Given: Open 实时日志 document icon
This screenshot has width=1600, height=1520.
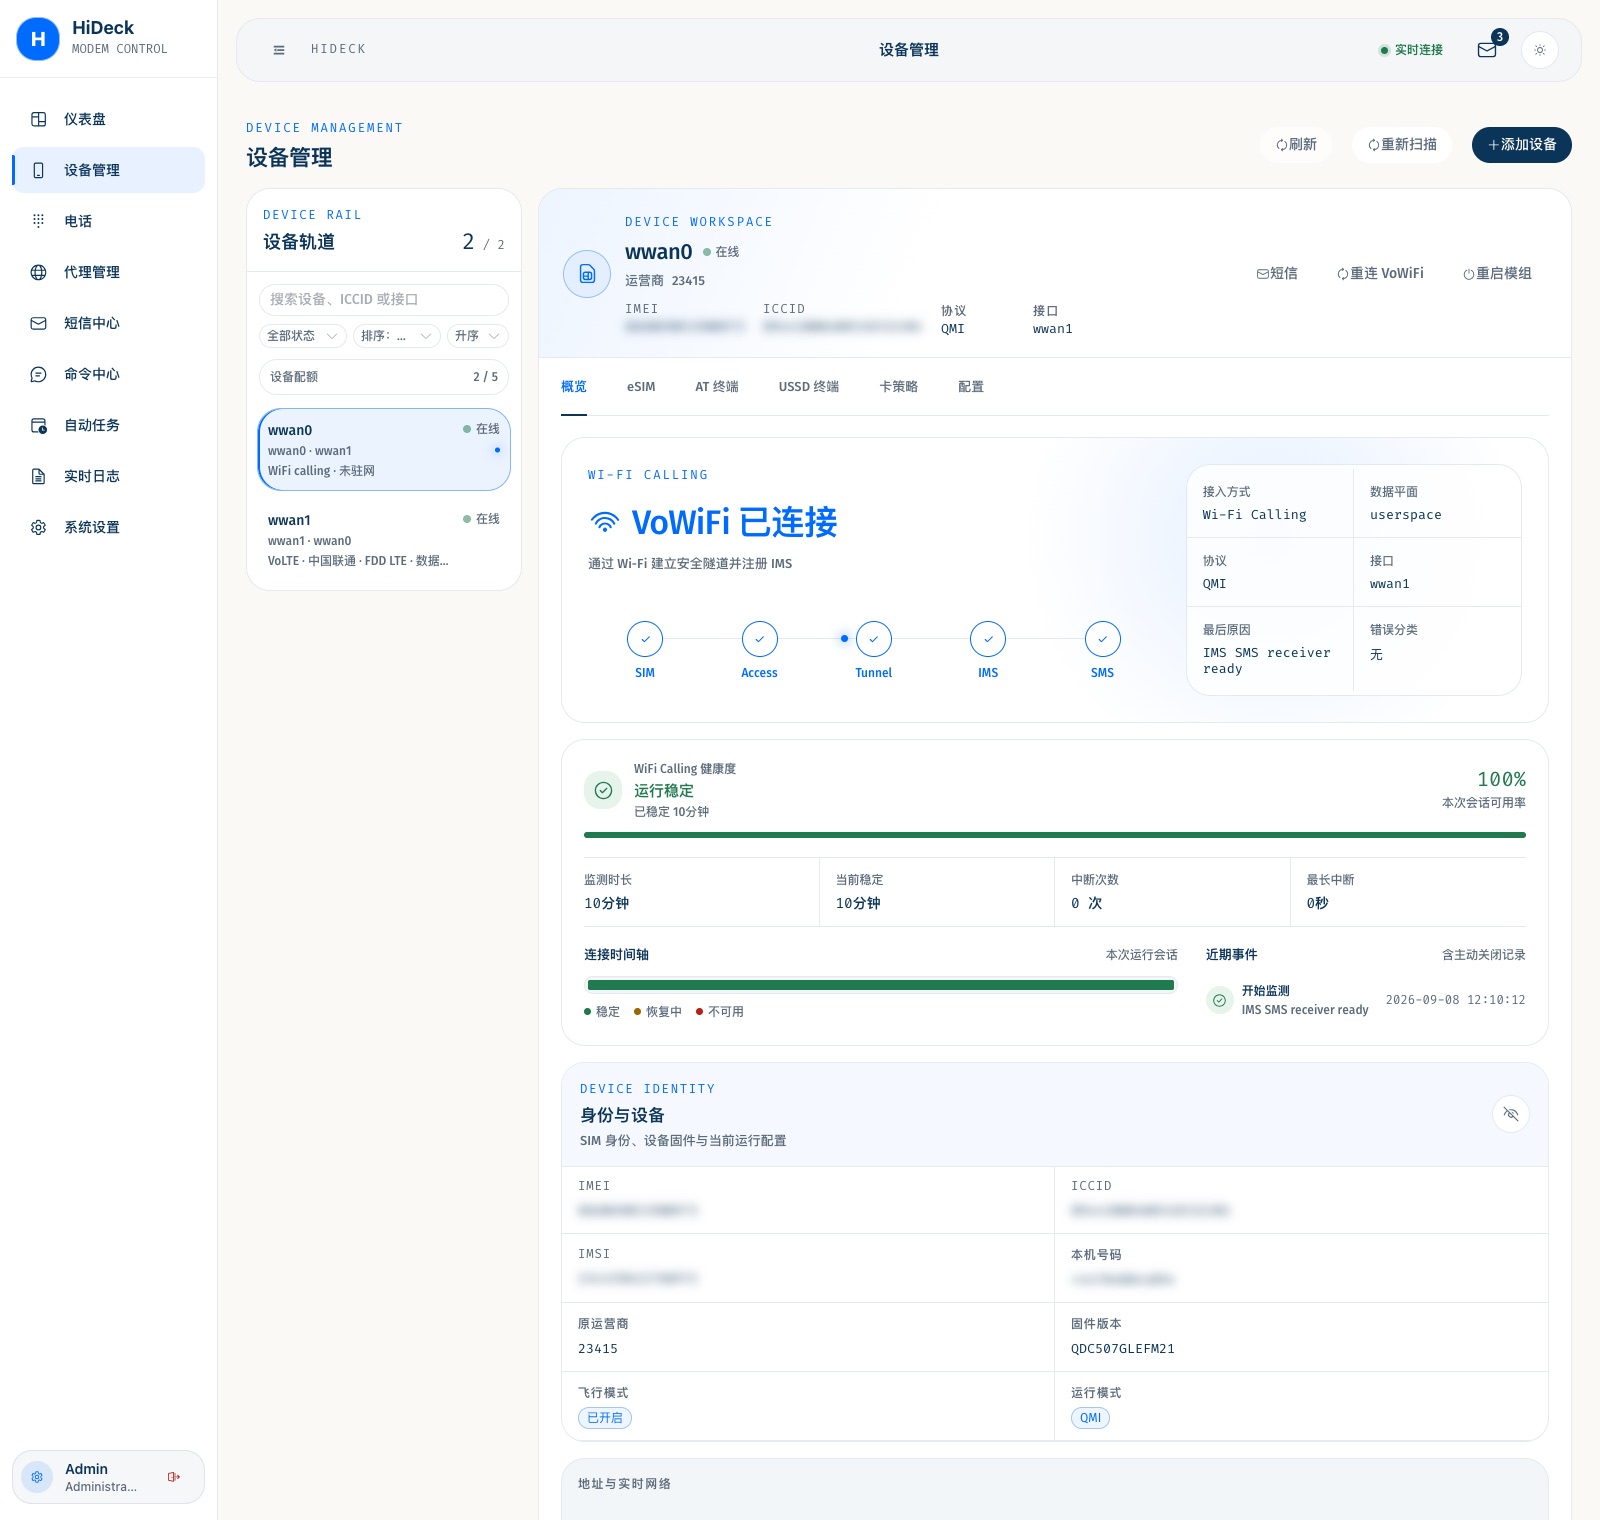Looking at the screenshot, I should coord(39,476).
